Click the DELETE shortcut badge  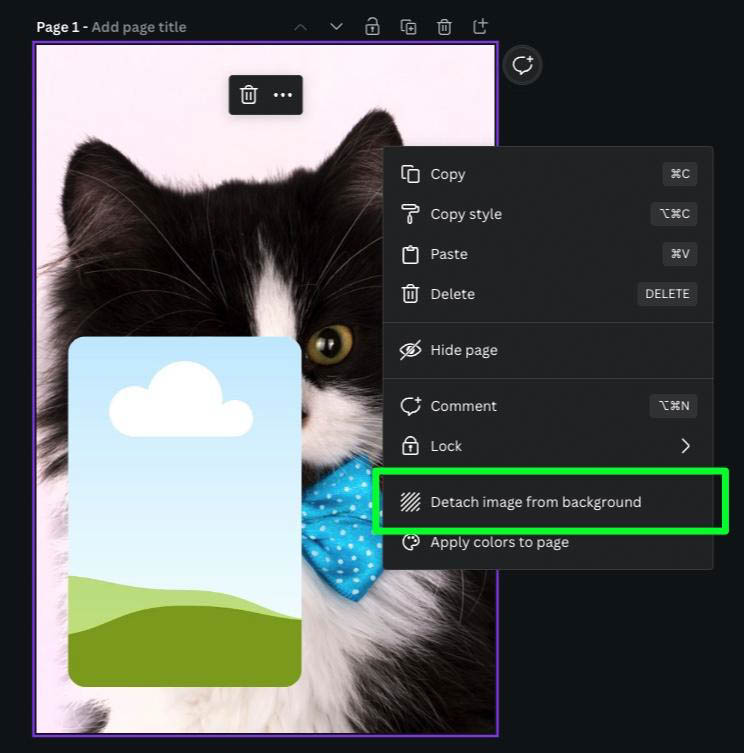pyautogui.click(x=667, y=294)
